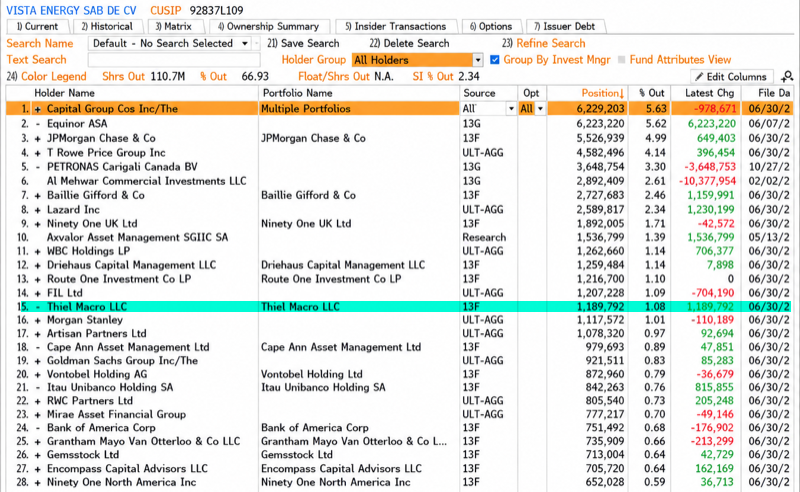Toggle the Group By Invest Mngr checkbox

[494, 60]
